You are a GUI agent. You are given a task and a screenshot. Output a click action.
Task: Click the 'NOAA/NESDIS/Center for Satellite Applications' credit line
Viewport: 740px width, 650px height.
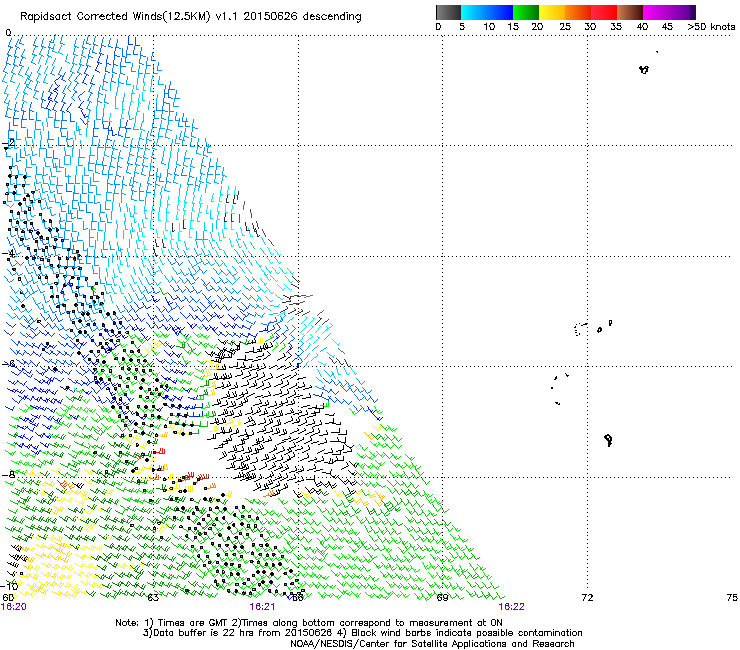click(432, 644)
